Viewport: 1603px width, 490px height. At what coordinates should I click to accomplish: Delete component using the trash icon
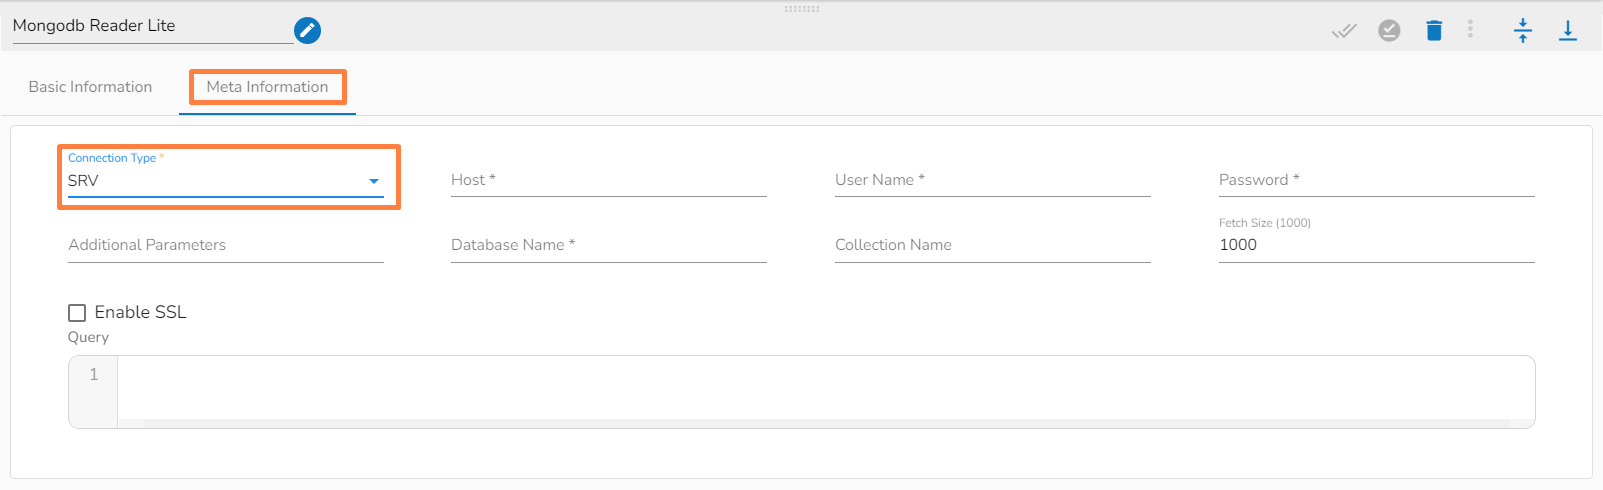pyautogui.click(x=1434, y=31)
